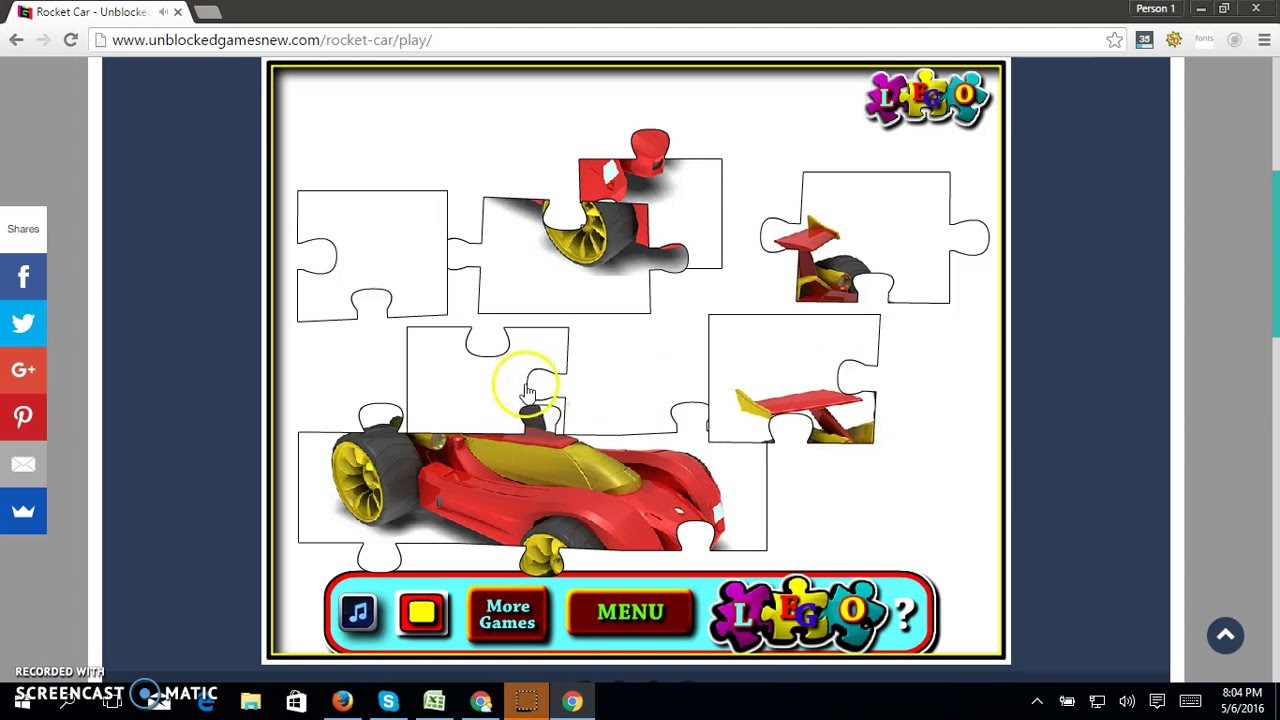Show hidden system tray icons
Screen dimensions: 1280x720
1037,702
